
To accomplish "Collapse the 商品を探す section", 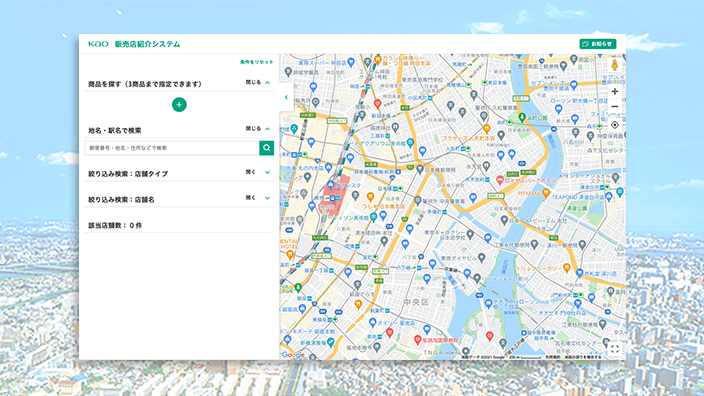I will click(x=258, y=83).
